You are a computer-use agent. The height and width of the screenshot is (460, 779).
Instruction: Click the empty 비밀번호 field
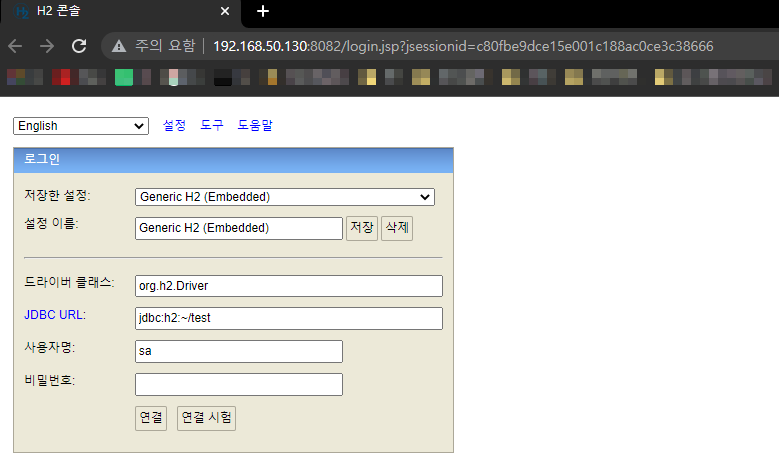coord(238,384)
